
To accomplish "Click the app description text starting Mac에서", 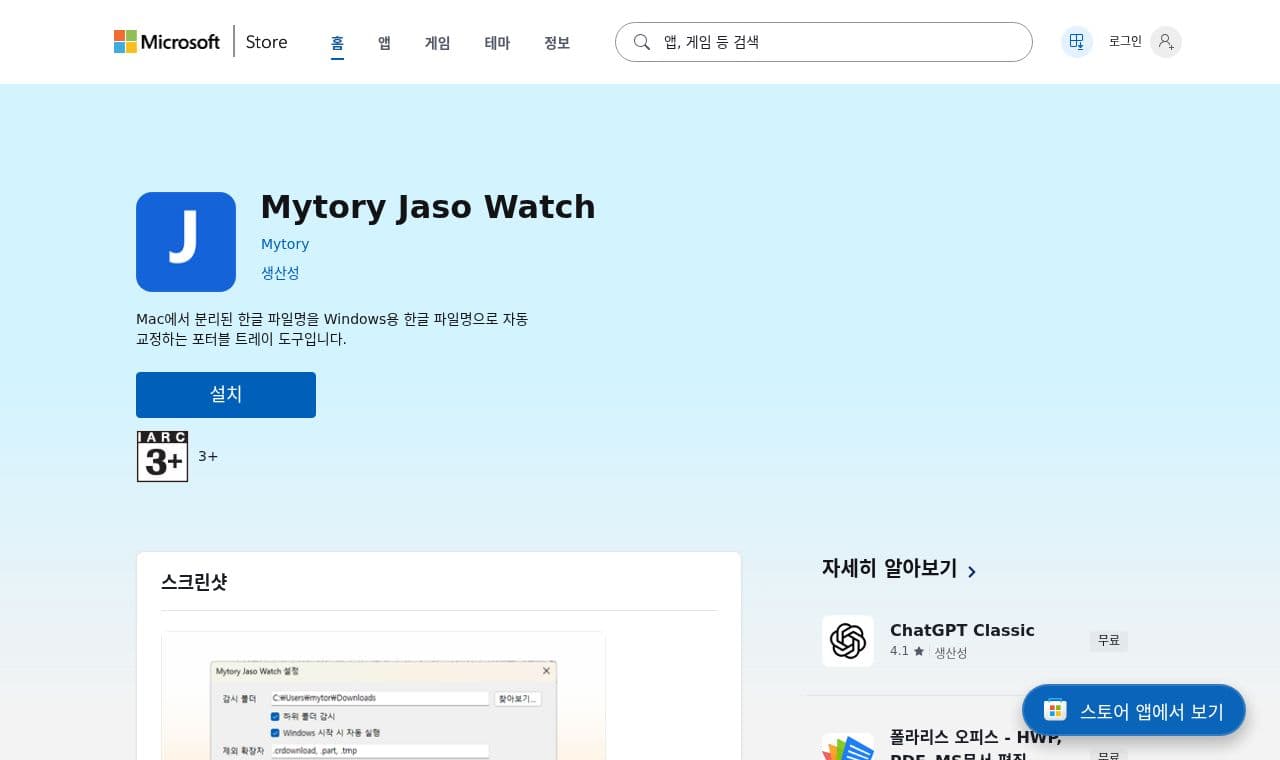I will [332, 329].
